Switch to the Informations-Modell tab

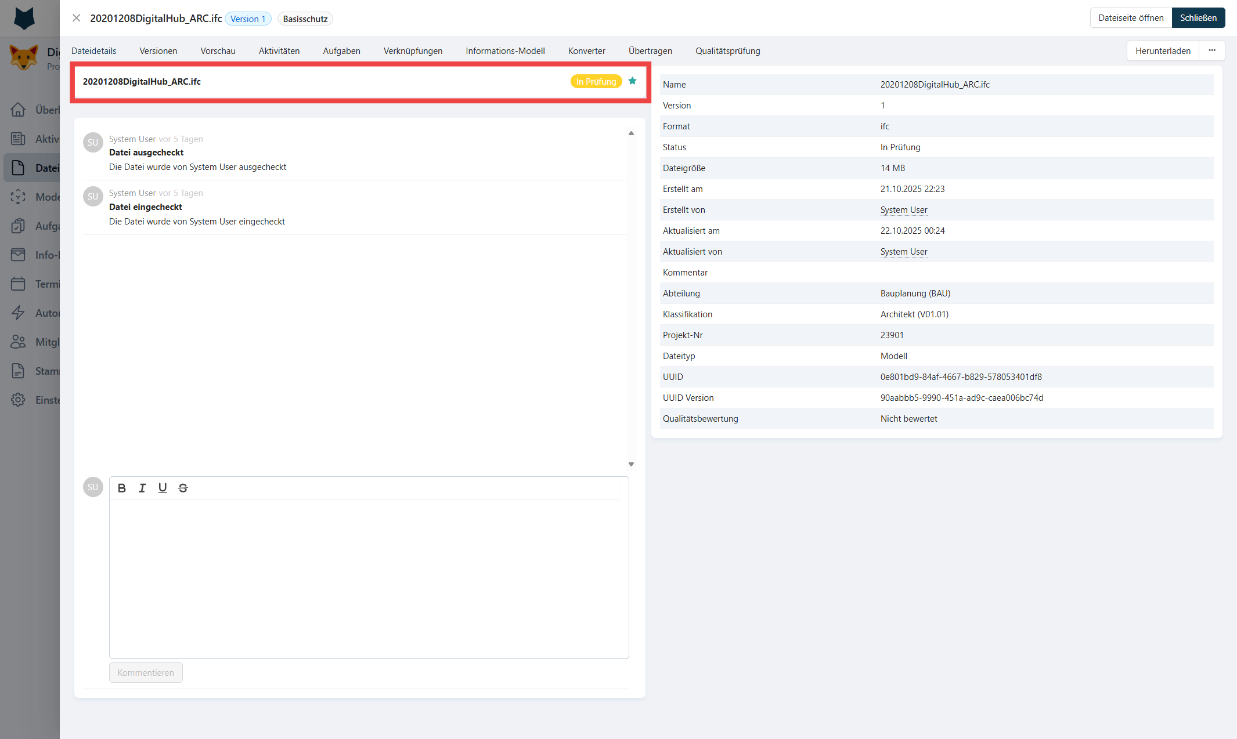[505, 51]
